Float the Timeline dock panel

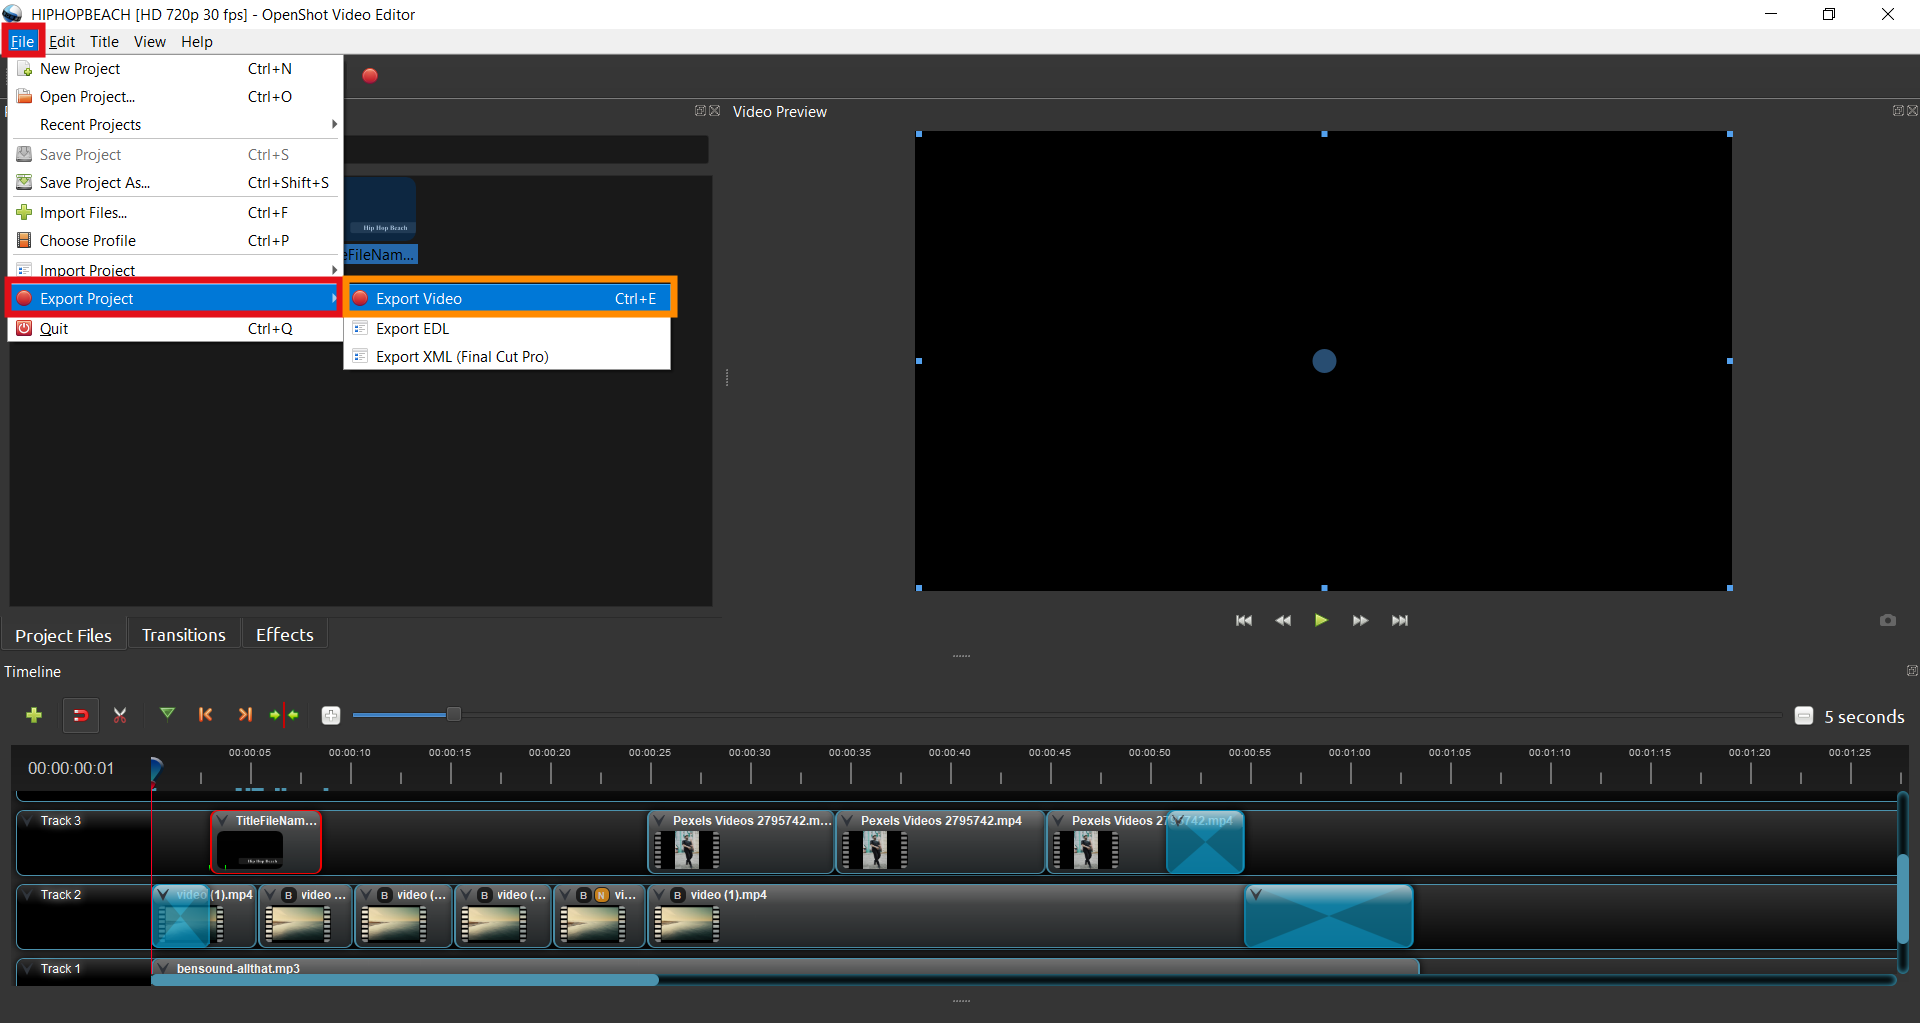click(1912, 671)
